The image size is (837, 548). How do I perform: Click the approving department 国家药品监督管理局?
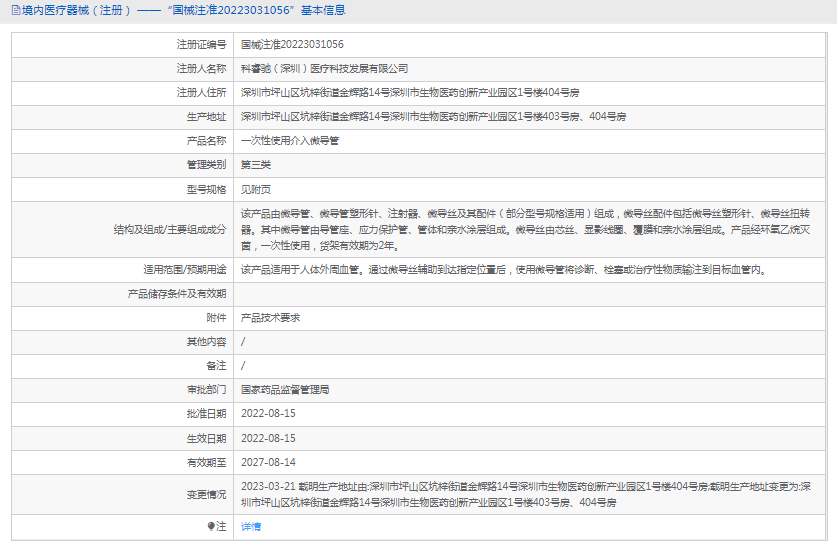coord(285,390)
